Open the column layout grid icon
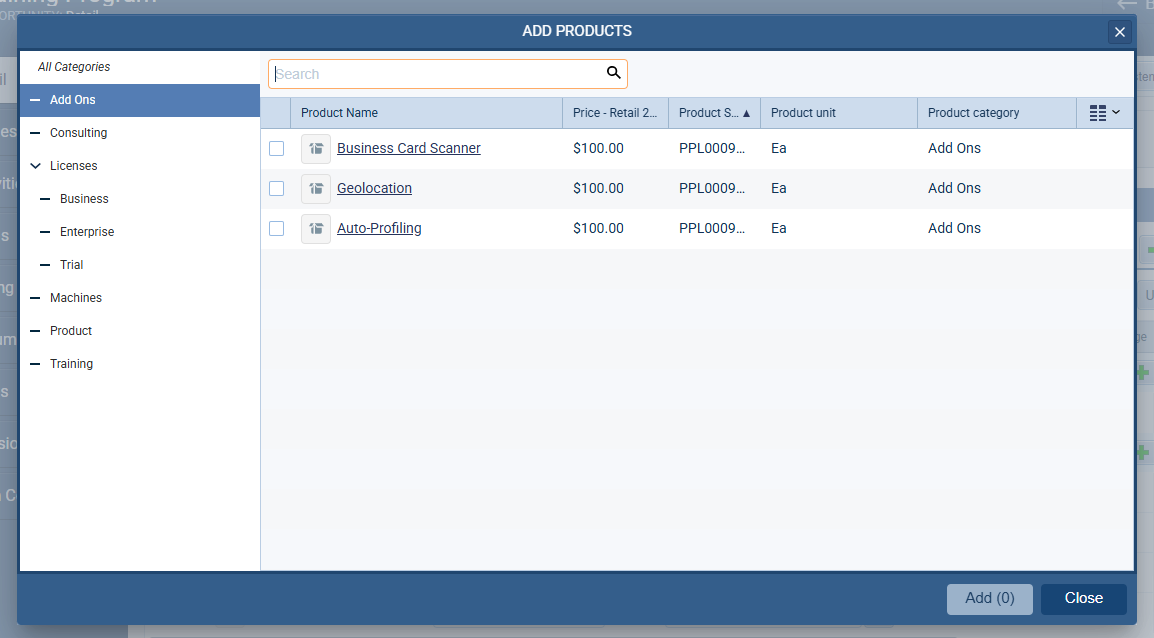This screenshot has width=1154, height=638. pyautogui.click(x=1098, y=112)
